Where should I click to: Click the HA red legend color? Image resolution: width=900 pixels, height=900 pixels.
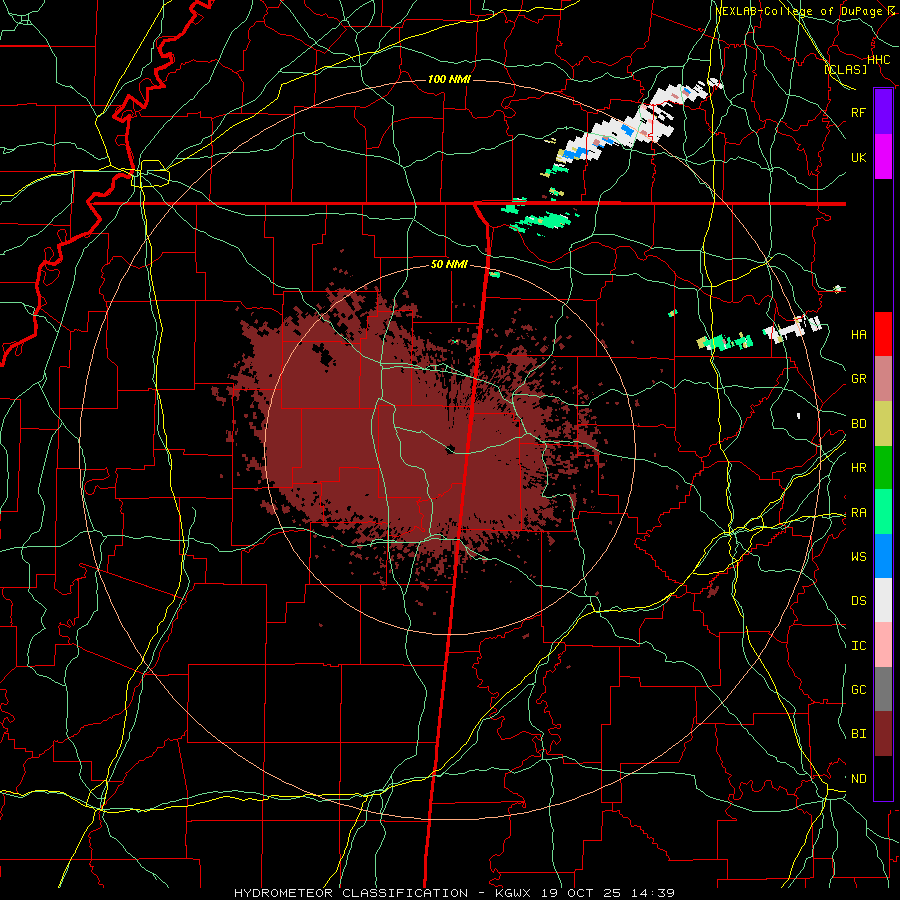click(x=883, y=334)
